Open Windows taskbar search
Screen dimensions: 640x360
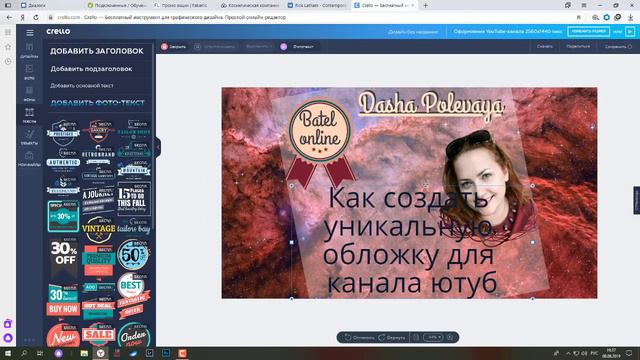pos(24,353)
